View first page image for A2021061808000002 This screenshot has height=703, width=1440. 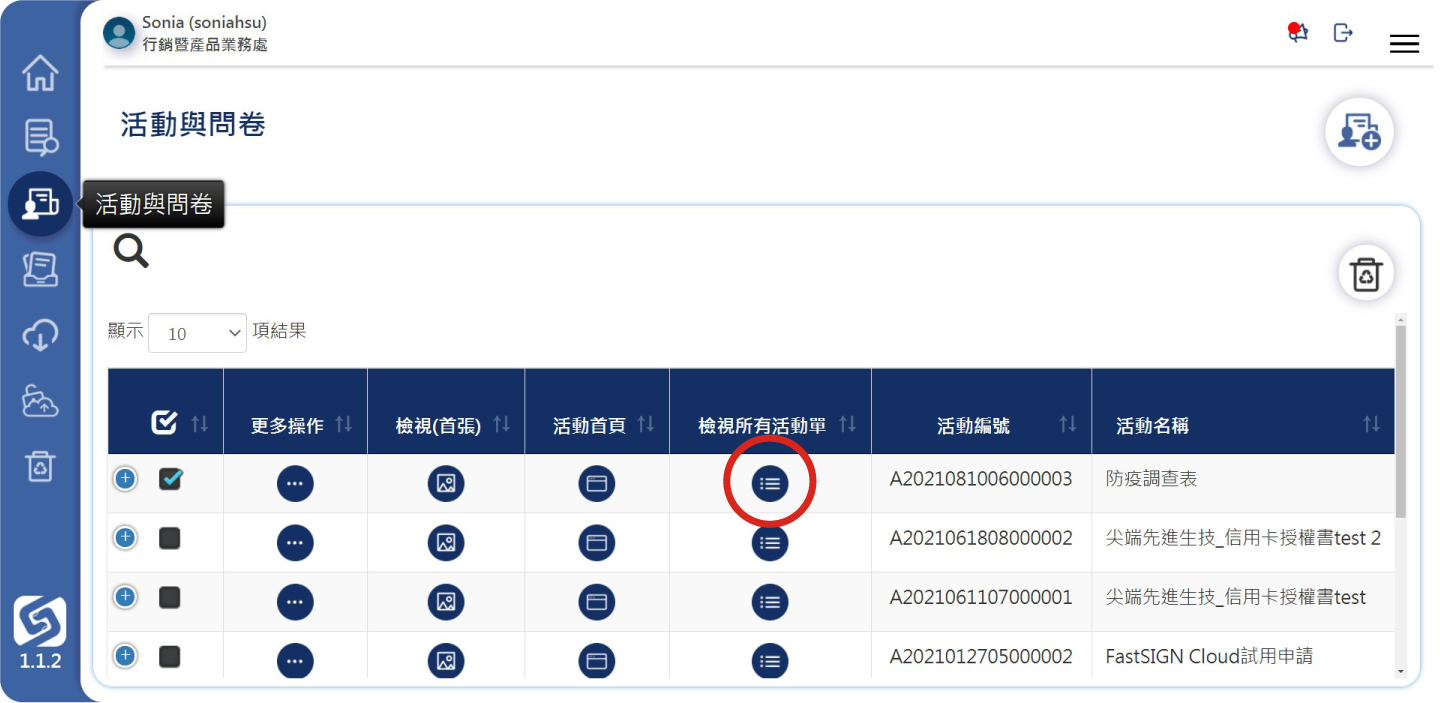446,543
